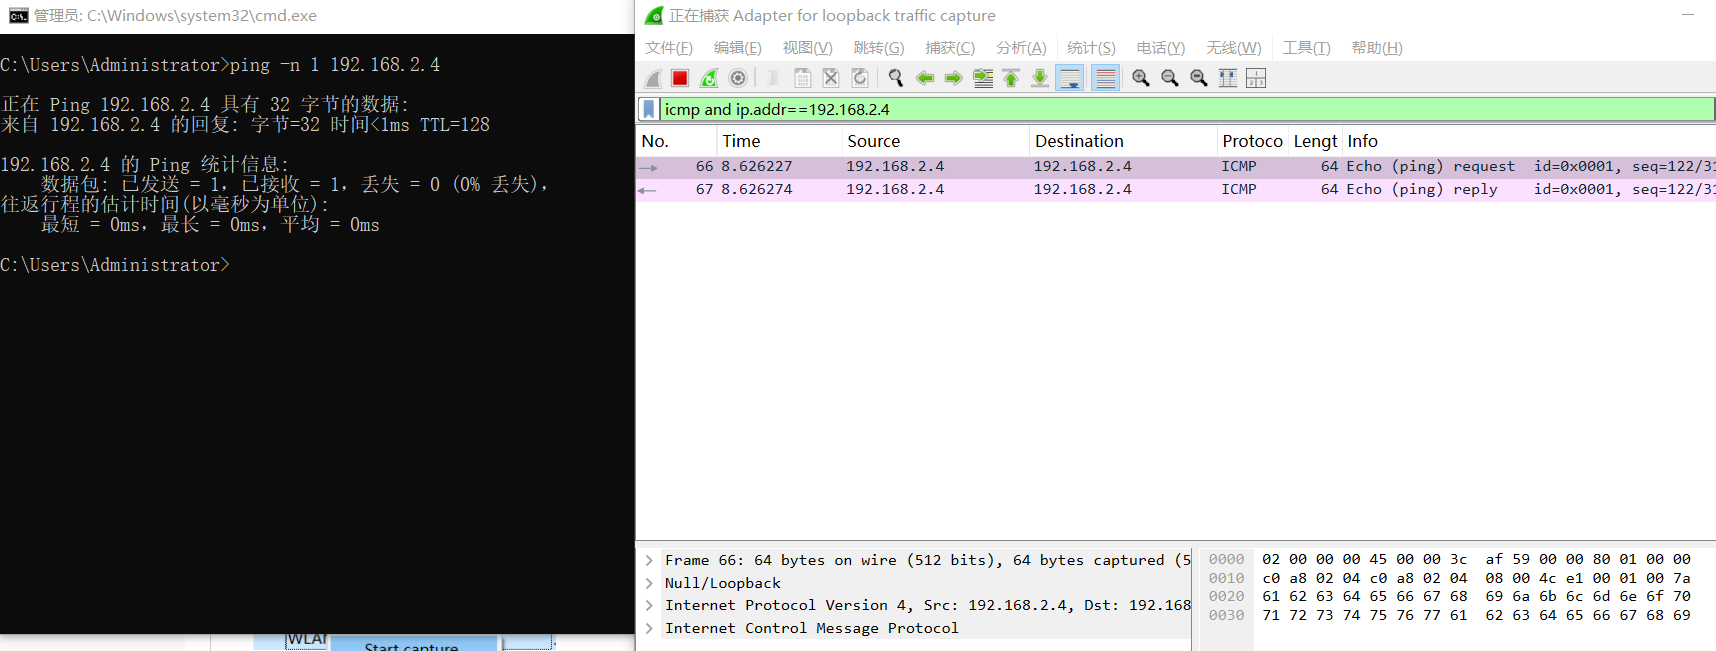Open the 工具(T) menu

(1306, 48)
